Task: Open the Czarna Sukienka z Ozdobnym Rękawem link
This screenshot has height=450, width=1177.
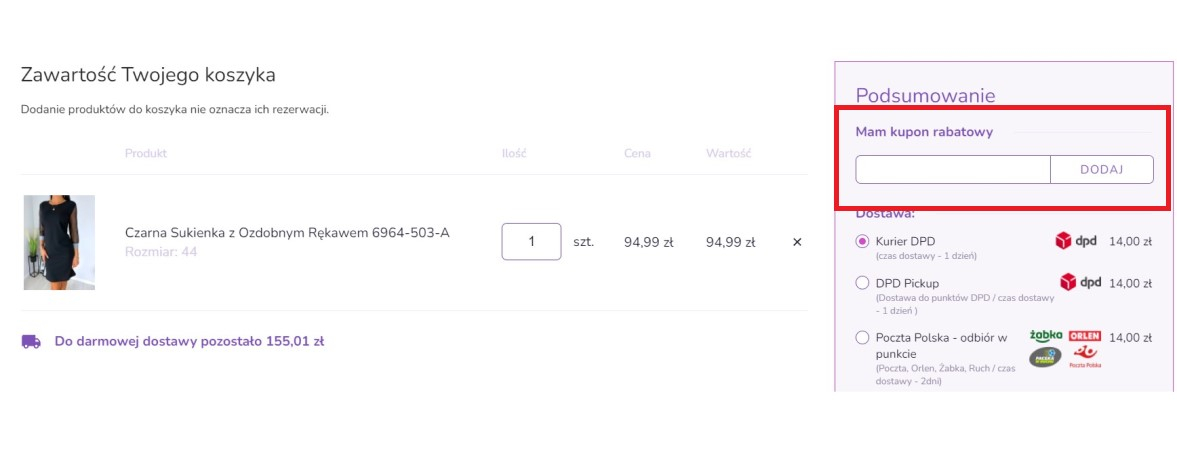Action: coord(287,233)
